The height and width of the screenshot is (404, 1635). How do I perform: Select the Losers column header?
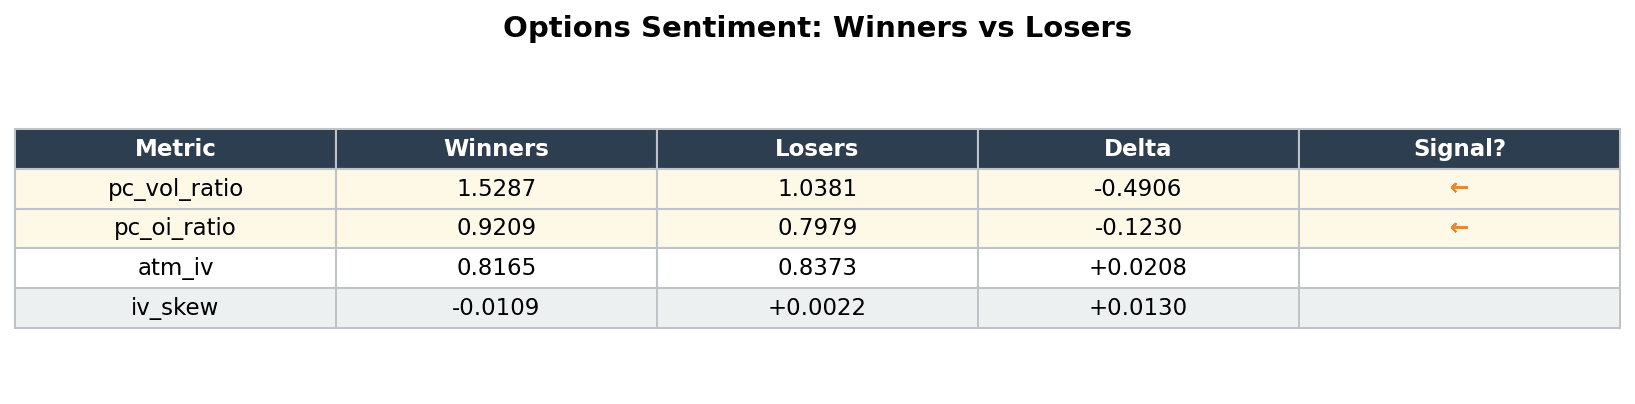817,149
